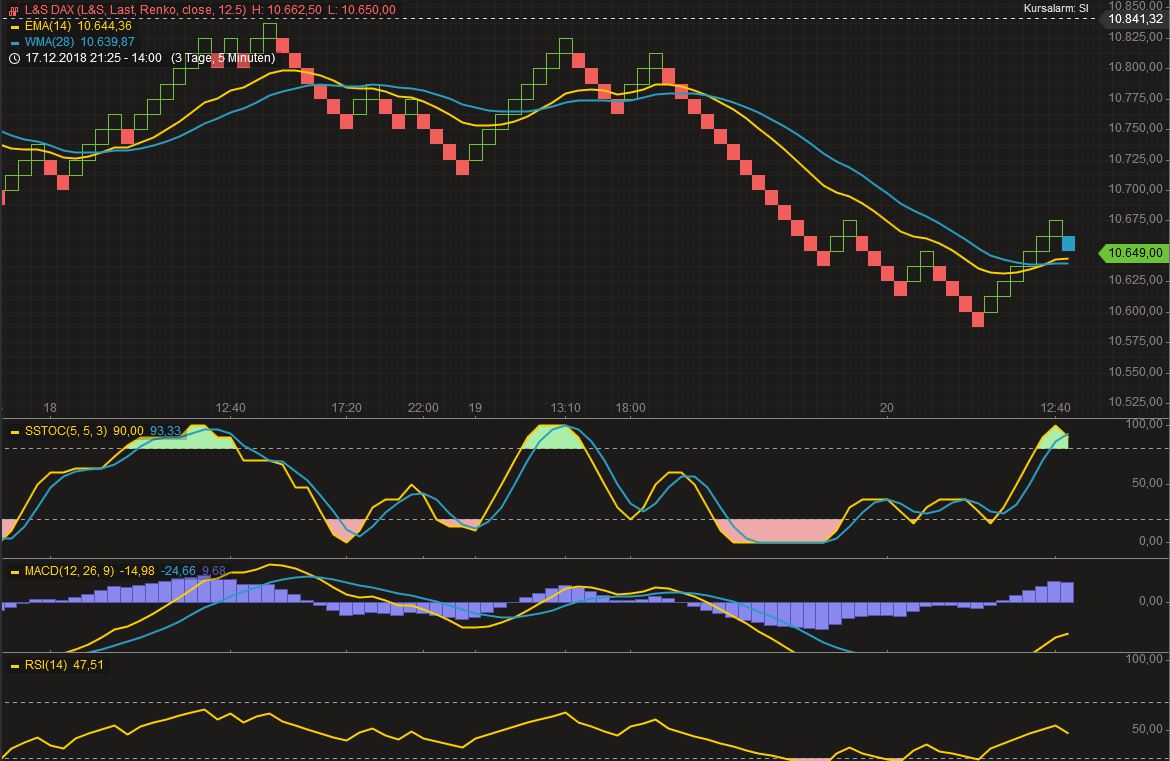
Task: Click the Renko chart-type icon beside L&S DAX
Action: (x=13, y=10)
